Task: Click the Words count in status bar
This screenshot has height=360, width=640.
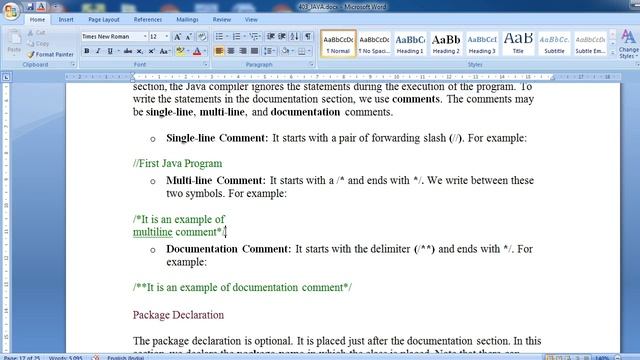Action: 65,358
